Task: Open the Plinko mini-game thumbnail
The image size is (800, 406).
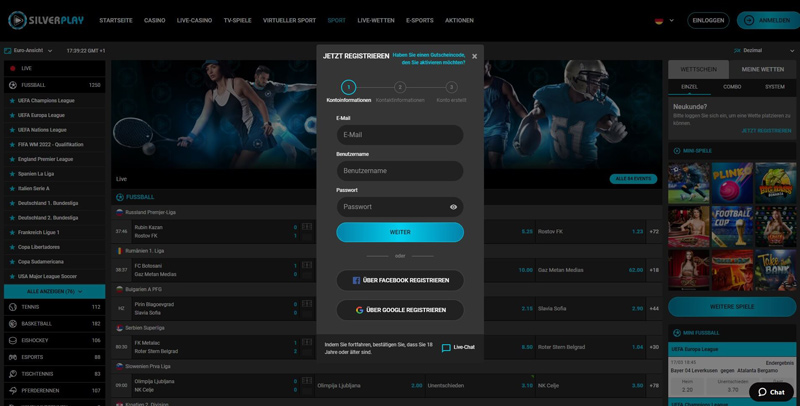Action: (x=732, y=184)
